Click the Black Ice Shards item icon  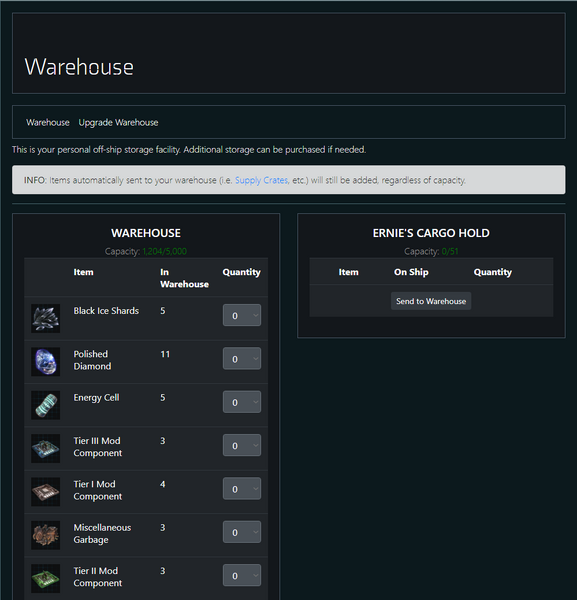[46, 318]
